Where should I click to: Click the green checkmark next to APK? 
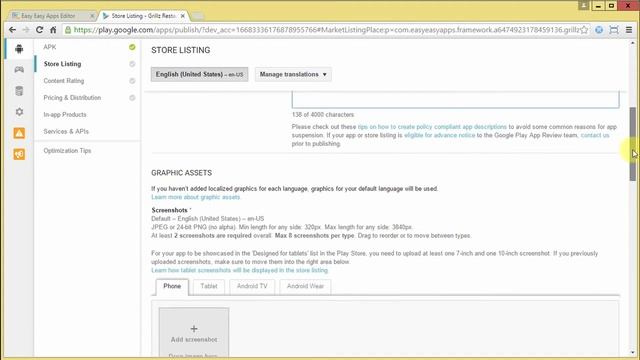(x=132, y=47)
